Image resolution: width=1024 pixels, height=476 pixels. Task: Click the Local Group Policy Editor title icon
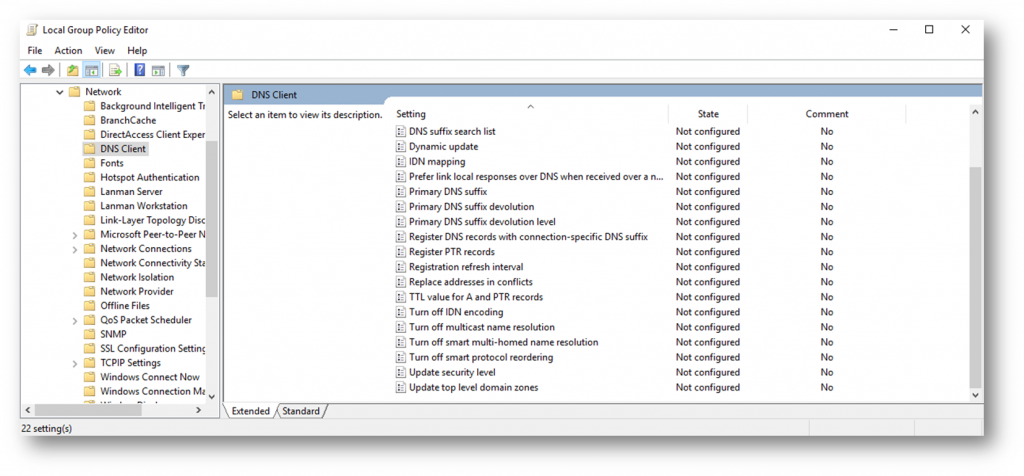point(32,30)
